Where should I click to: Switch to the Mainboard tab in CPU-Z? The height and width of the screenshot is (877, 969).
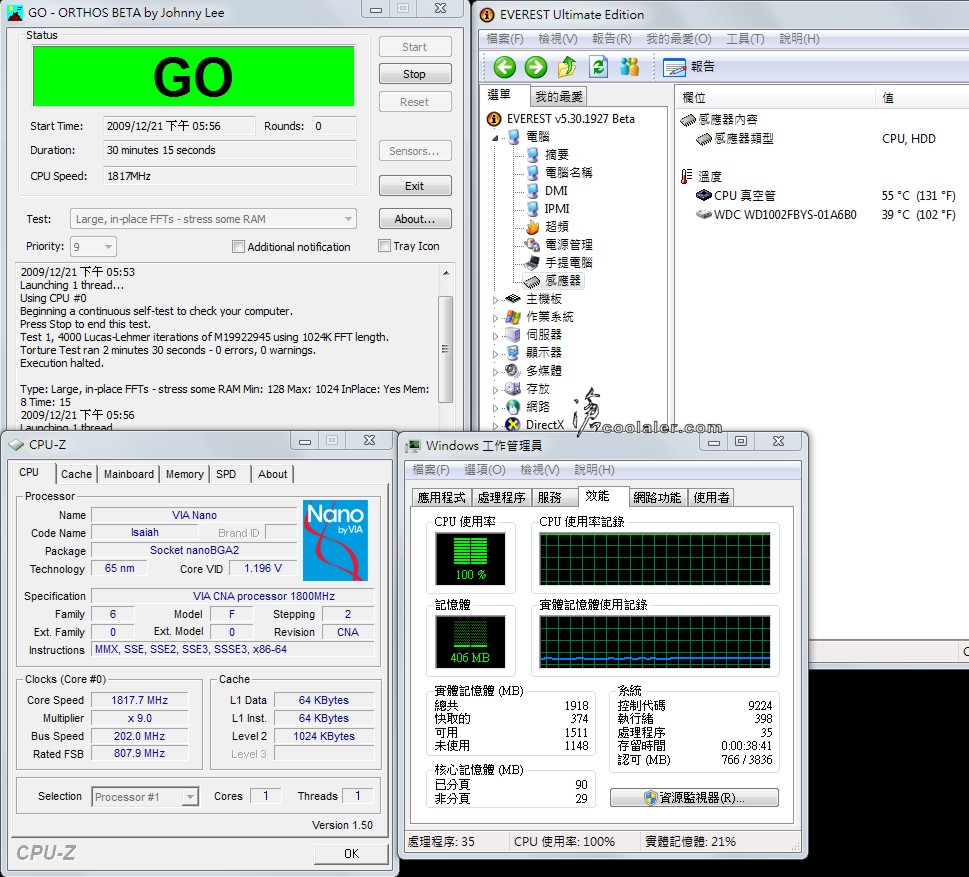pos(129,474)
